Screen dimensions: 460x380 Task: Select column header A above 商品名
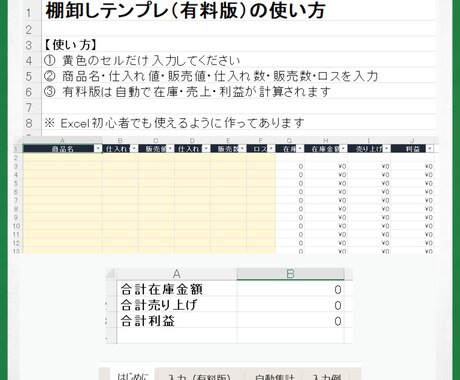[62, 140]
